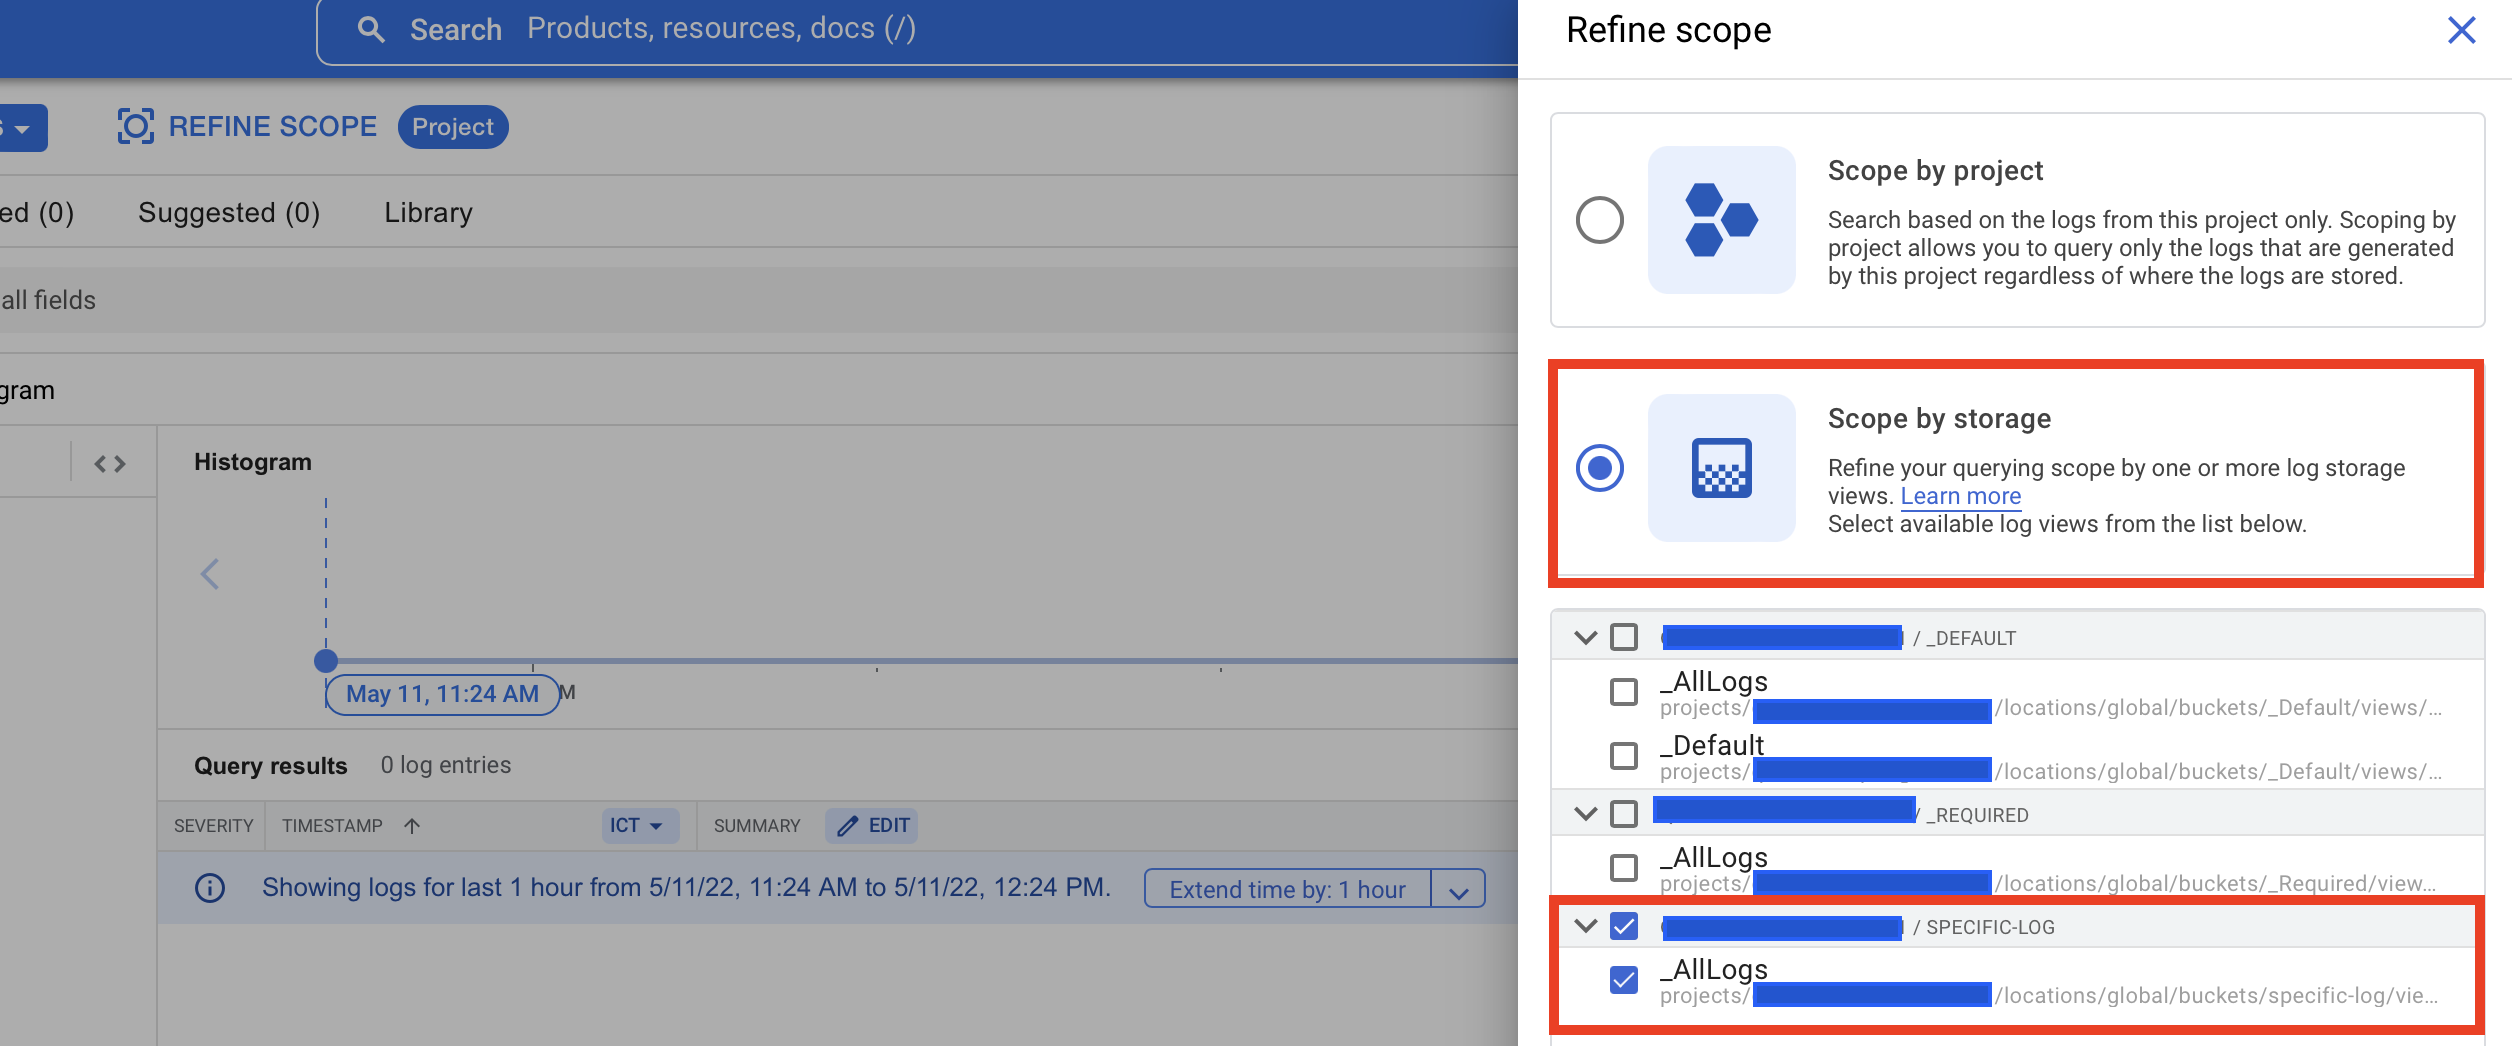Click Extend time by: 1 hour

(1288, 890)
